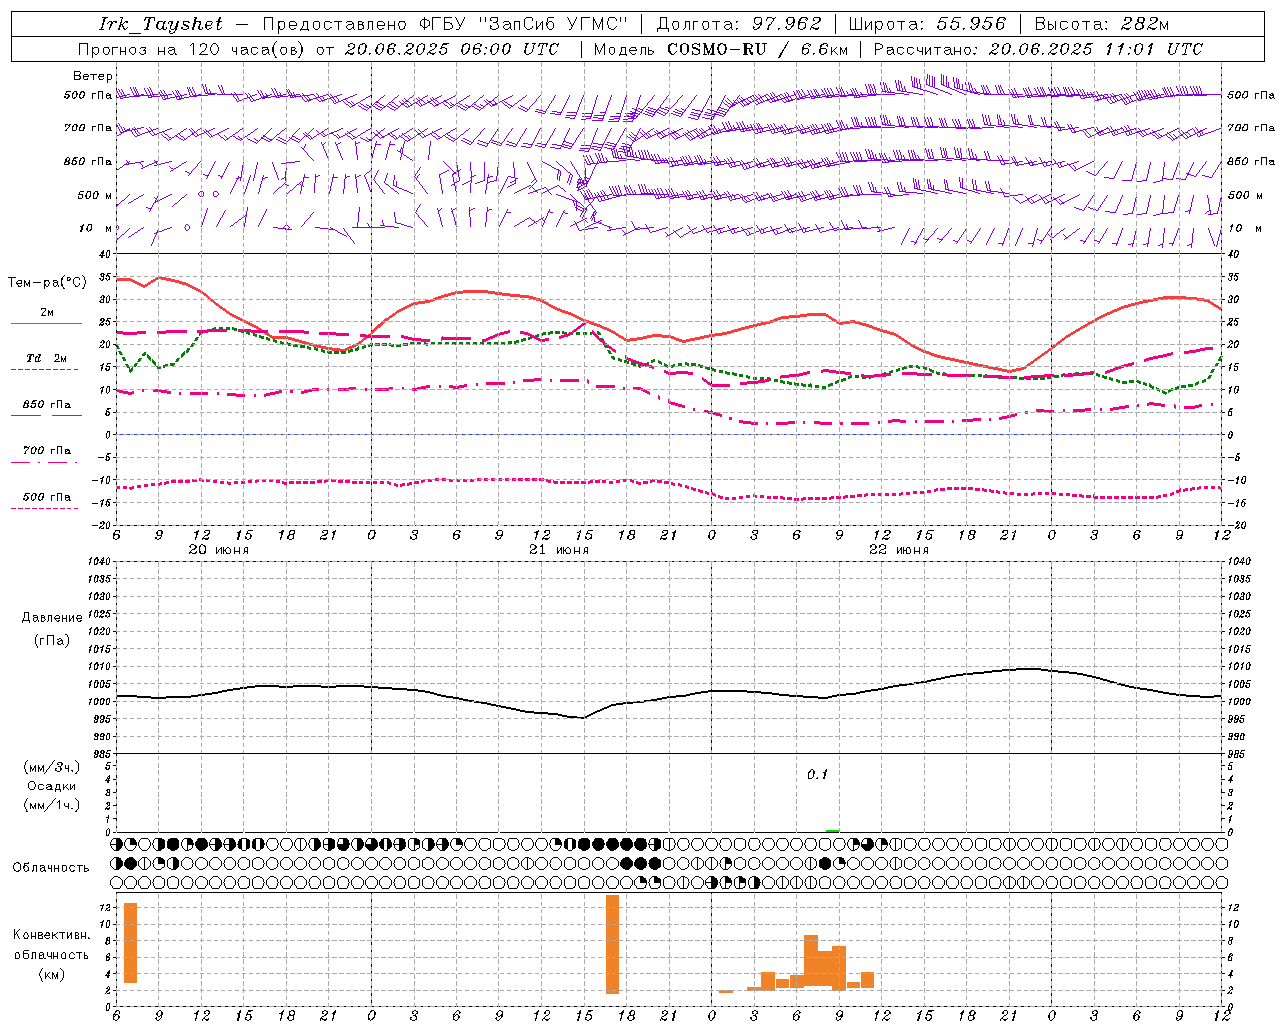
Task: Click the "Модель COSMO-RU / 6.6км" label
Action: coord(721,49)
